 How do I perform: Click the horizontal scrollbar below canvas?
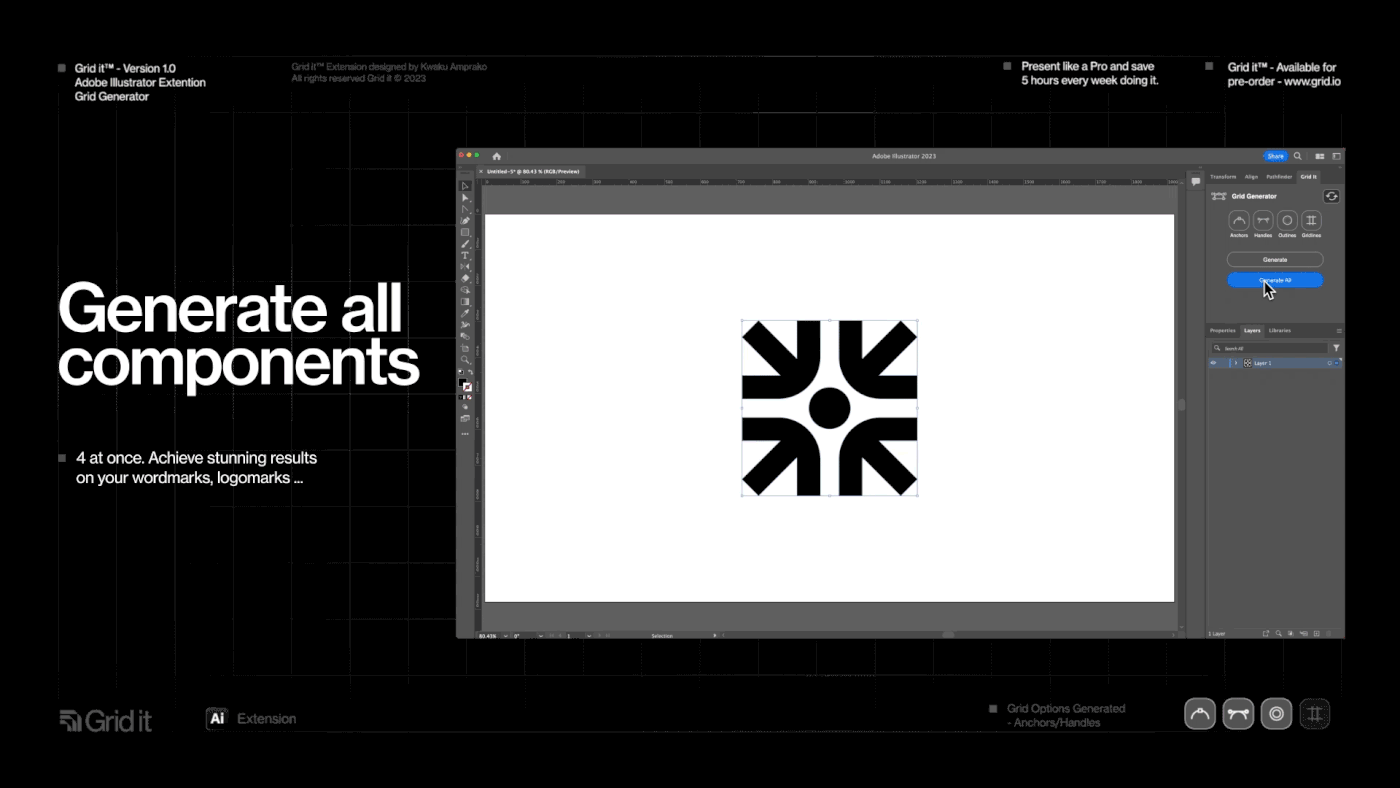click(x=948, y=635)
